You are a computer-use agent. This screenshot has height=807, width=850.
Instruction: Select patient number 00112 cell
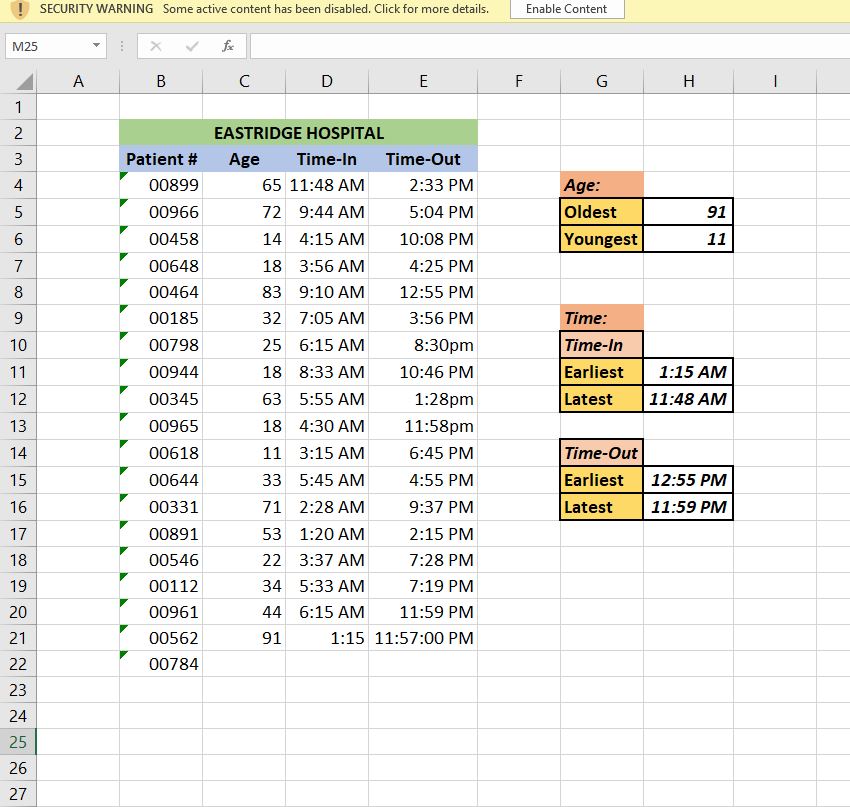click(x=161, y=586)
